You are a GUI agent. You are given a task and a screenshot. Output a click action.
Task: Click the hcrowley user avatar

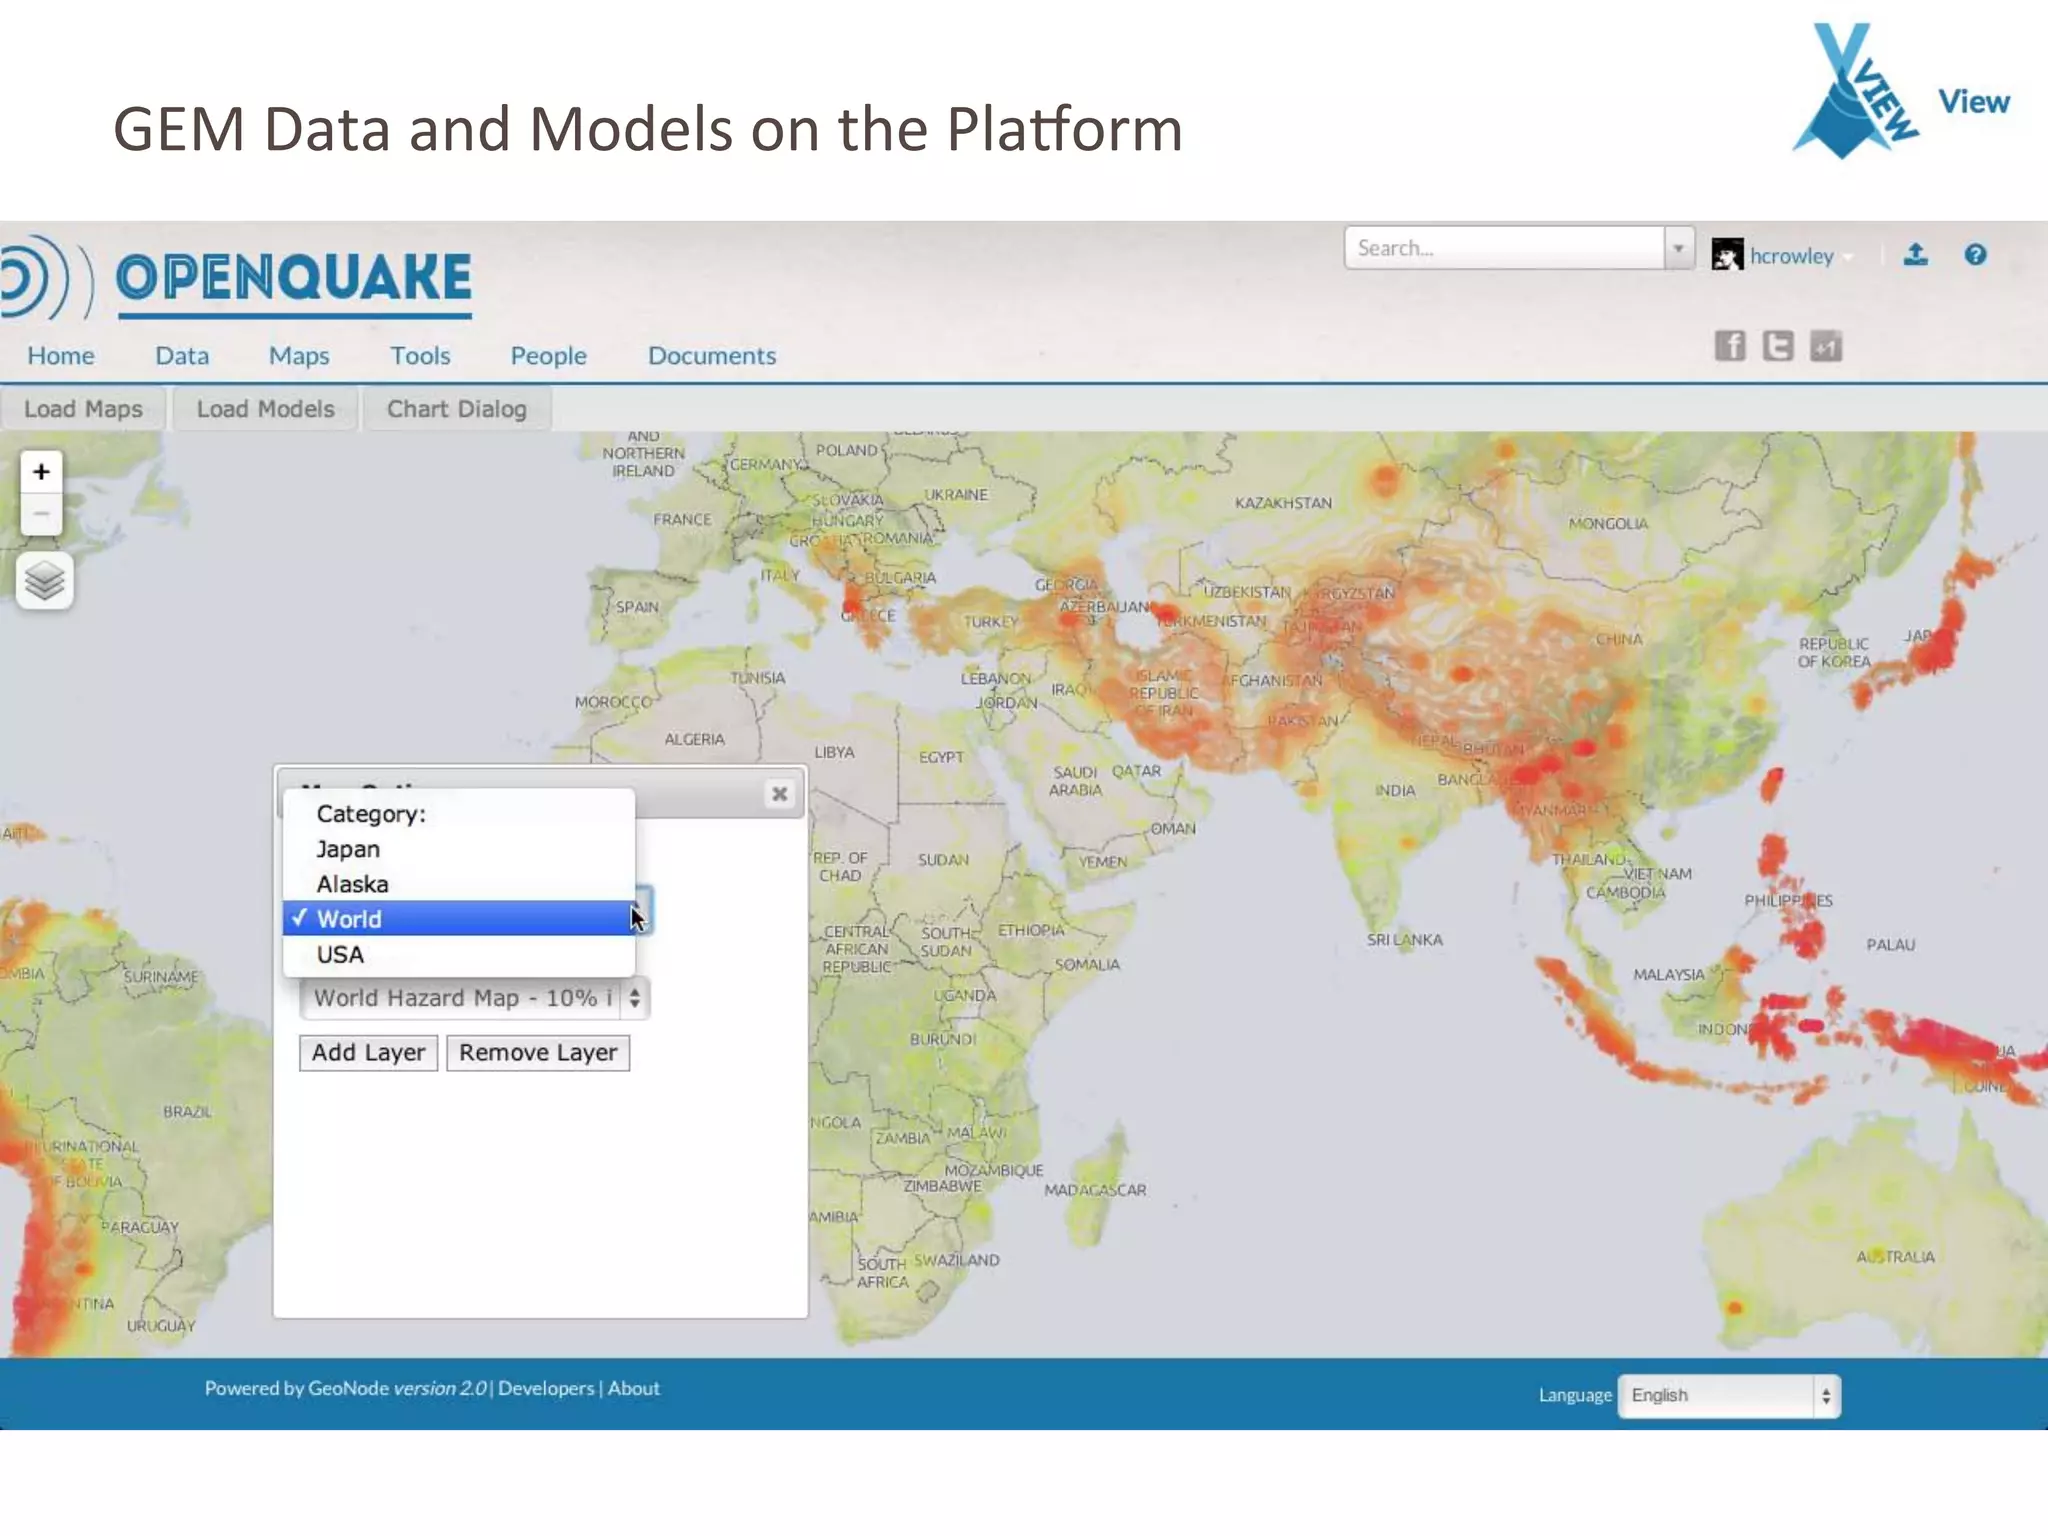click(x=1727, y=255)
